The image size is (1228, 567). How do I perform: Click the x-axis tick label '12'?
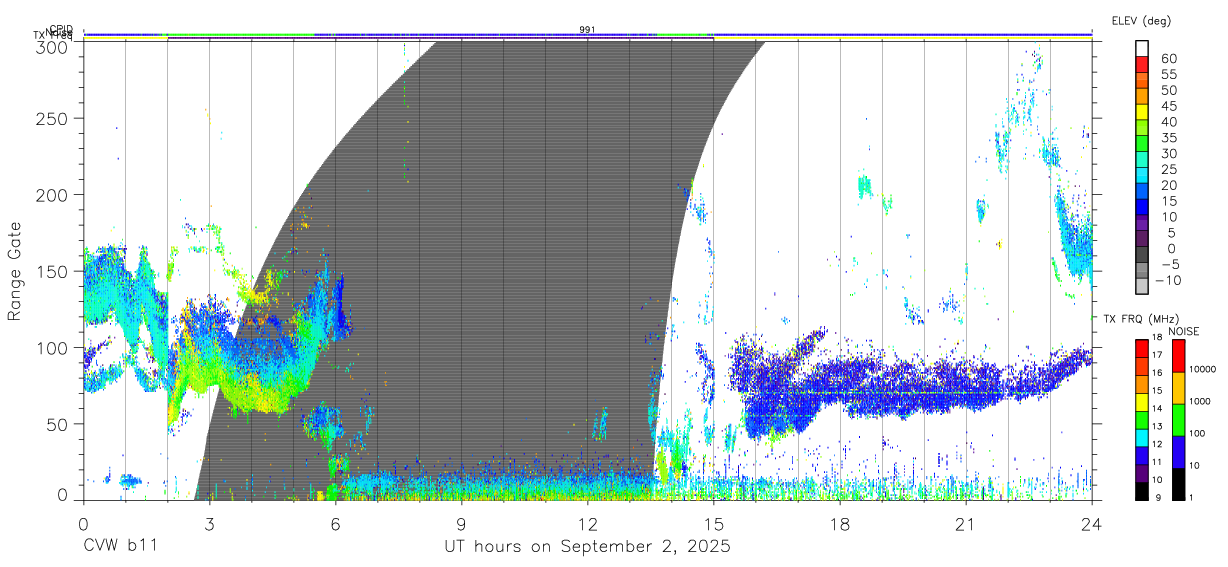pyautogui.click(x=588, y=524)
